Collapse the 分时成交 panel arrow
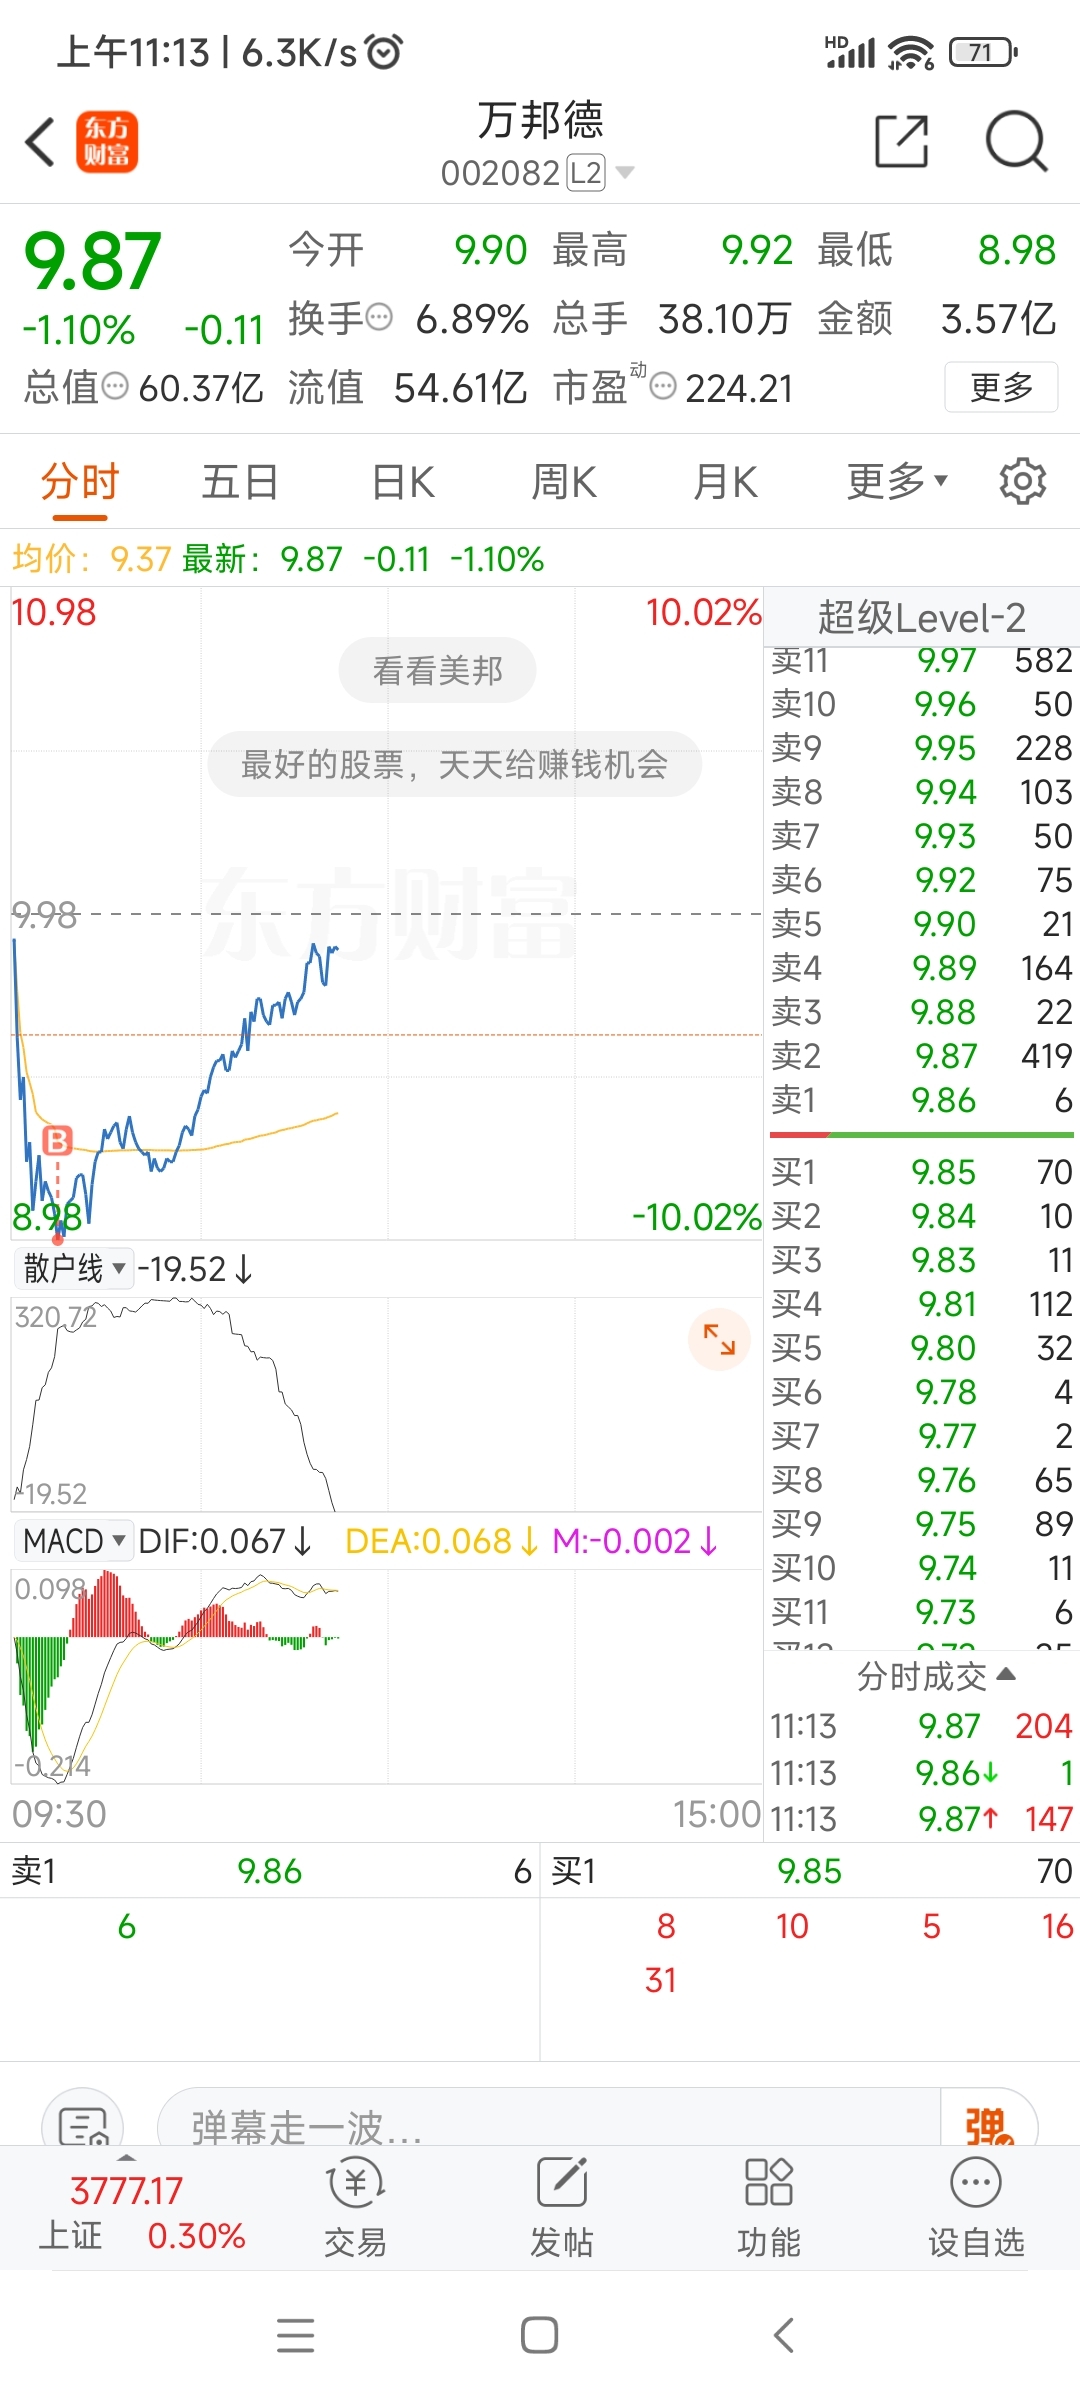The height and width of the screenshot is (2400, 1080). (x=1007, y=1675)
